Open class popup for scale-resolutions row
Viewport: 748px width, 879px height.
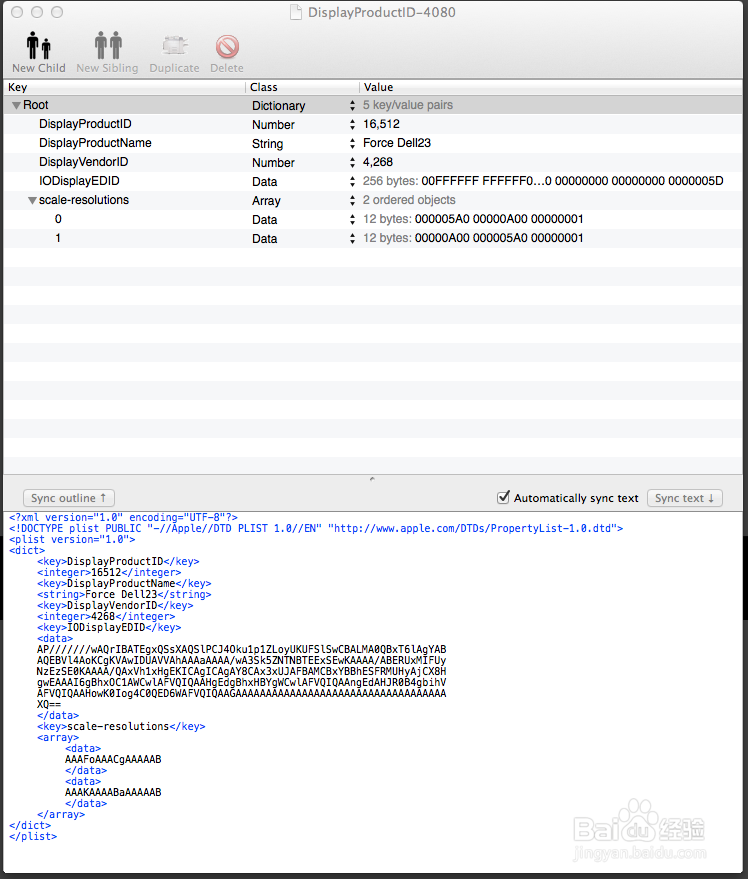[352, 201]
